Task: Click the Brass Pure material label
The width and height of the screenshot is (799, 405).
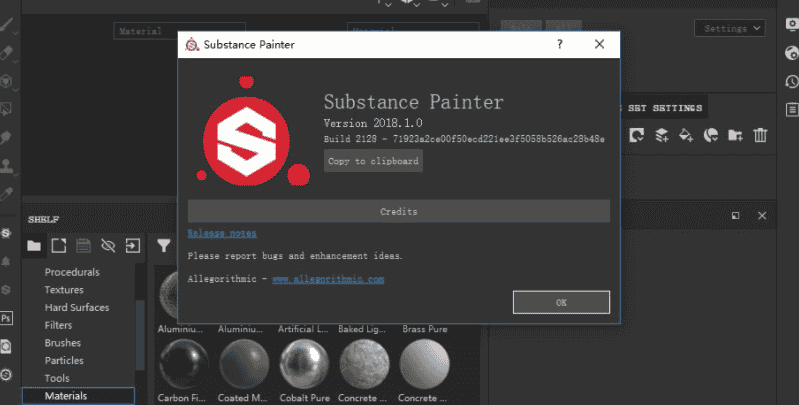Action: [x=425, y=329]
